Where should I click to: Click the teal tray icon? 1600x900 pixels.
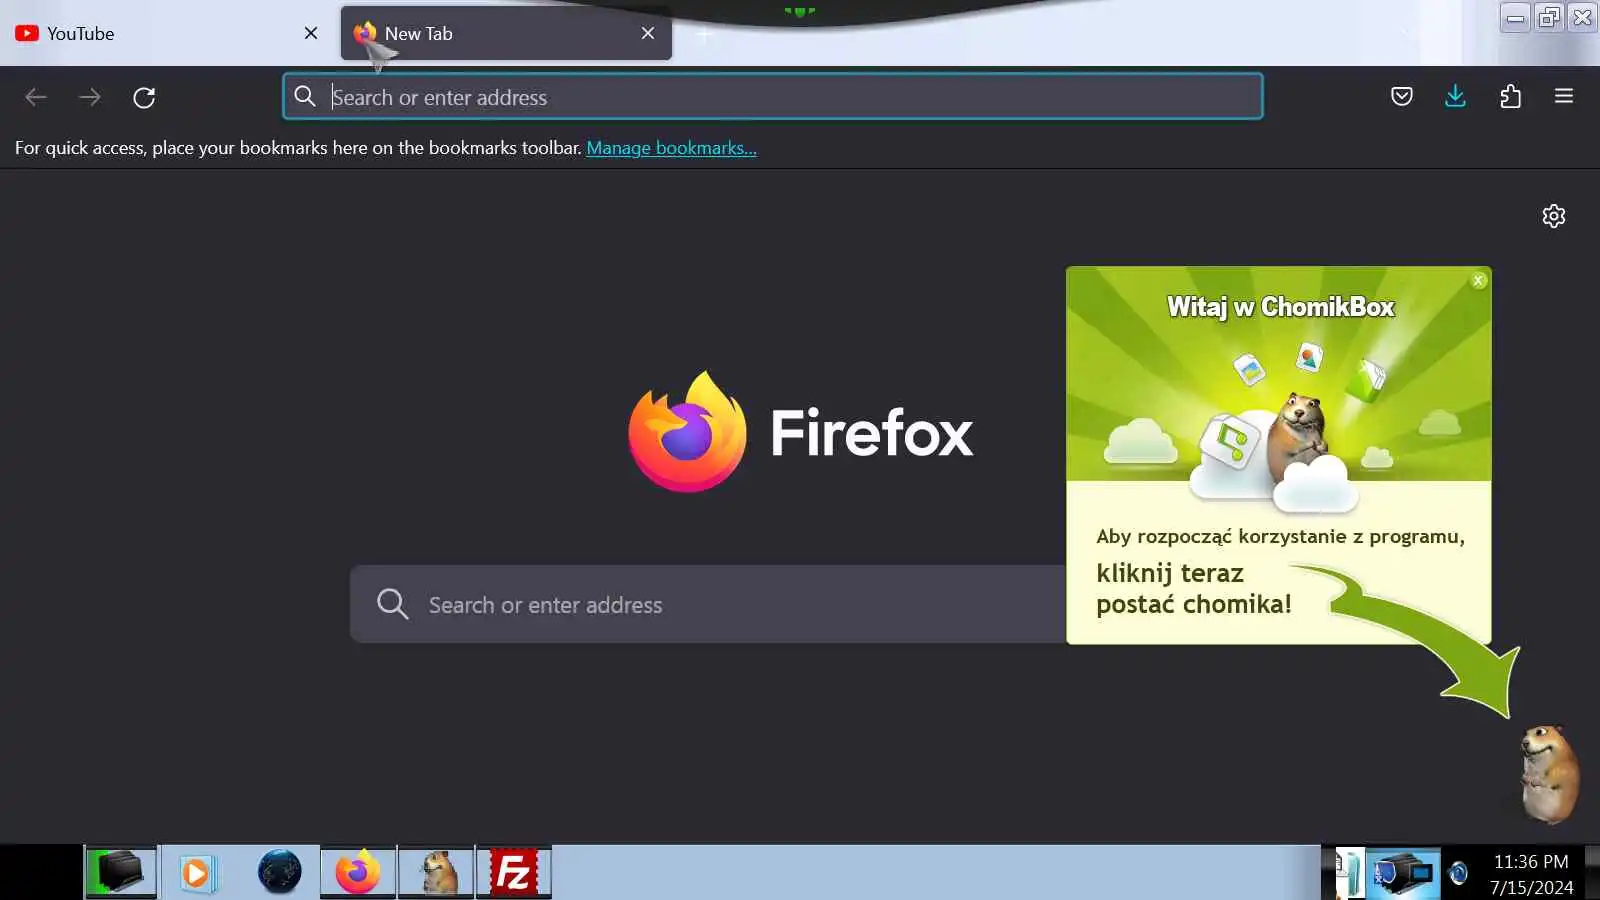1349,873
